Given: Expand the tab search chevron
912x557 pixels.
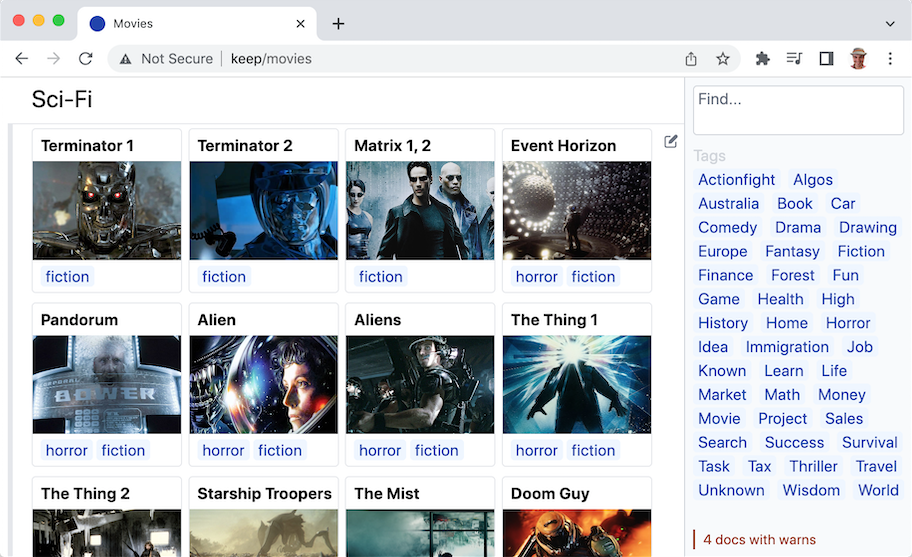Looking at the screenshot, I should pyautogui.click(x=890, y=24).
